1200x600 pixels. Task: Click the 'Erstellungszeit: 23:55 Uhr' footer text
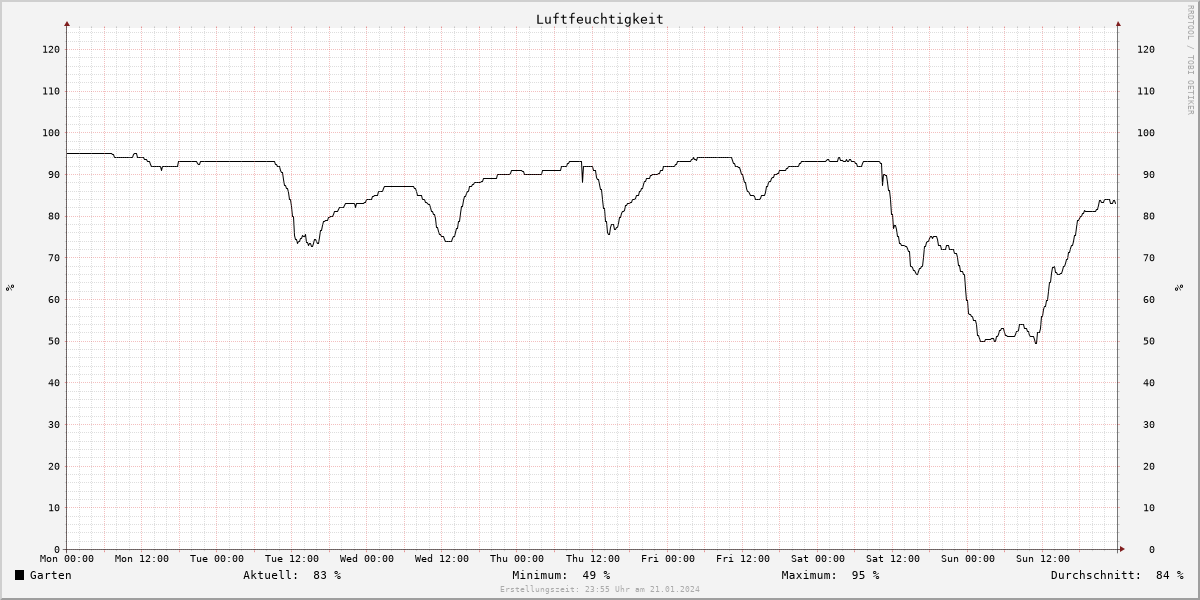click(600, 589)
